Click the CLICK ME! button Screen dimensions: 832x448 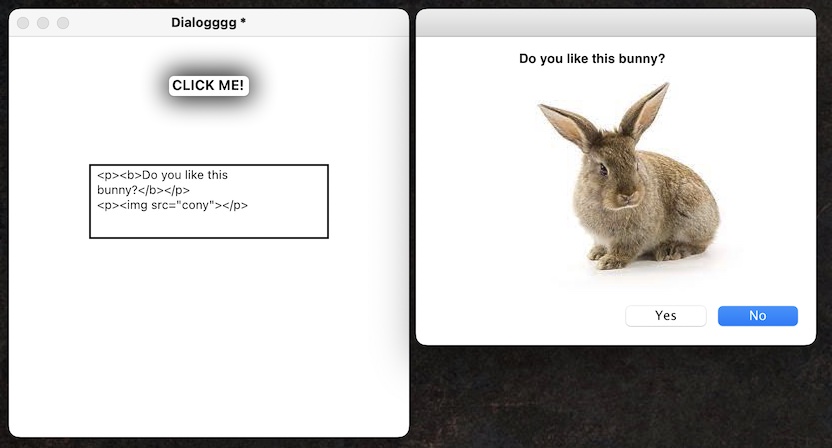pos(209,85)
